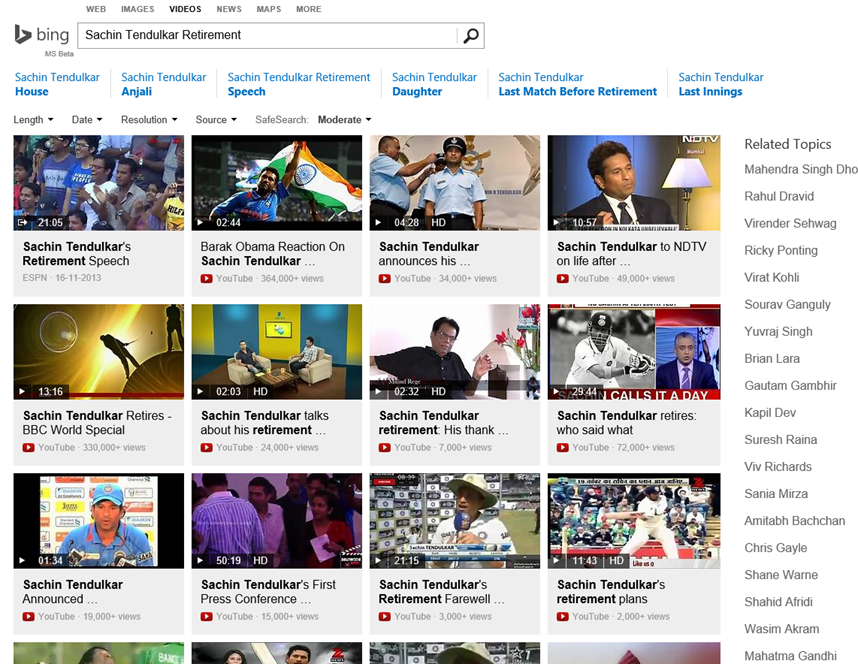
Task: Select Brian Lara related topic
Action: click(x=772, y=359)
